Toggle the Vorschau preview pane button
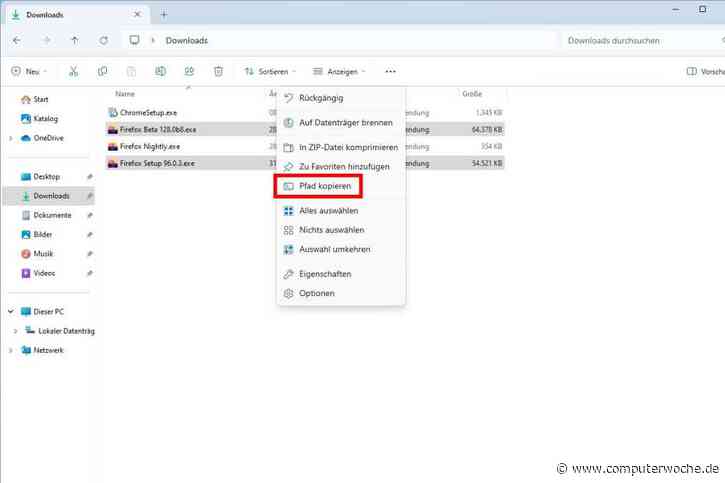 pos(705,71)
